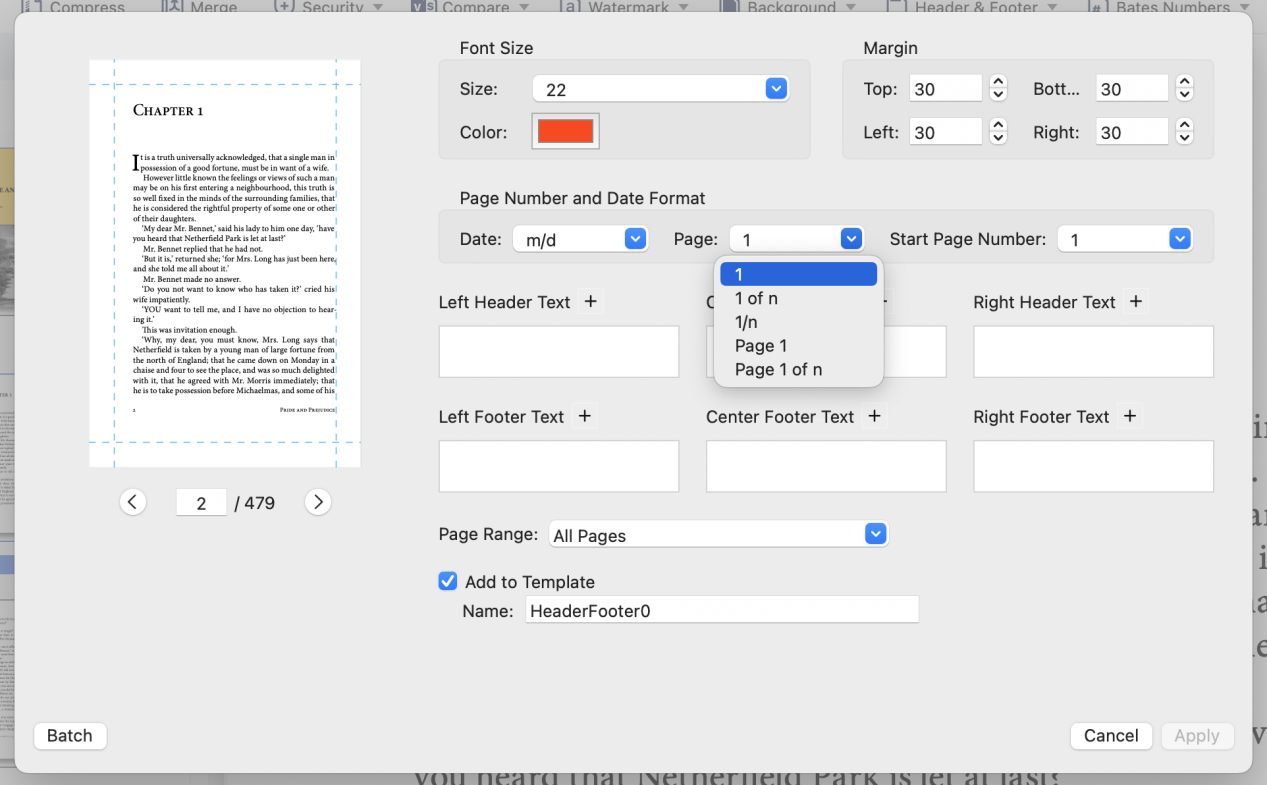Select the 'Page 1 of n' format
Image resolution: width=1267 pixels, height=785 pixels.
[798, 370]
